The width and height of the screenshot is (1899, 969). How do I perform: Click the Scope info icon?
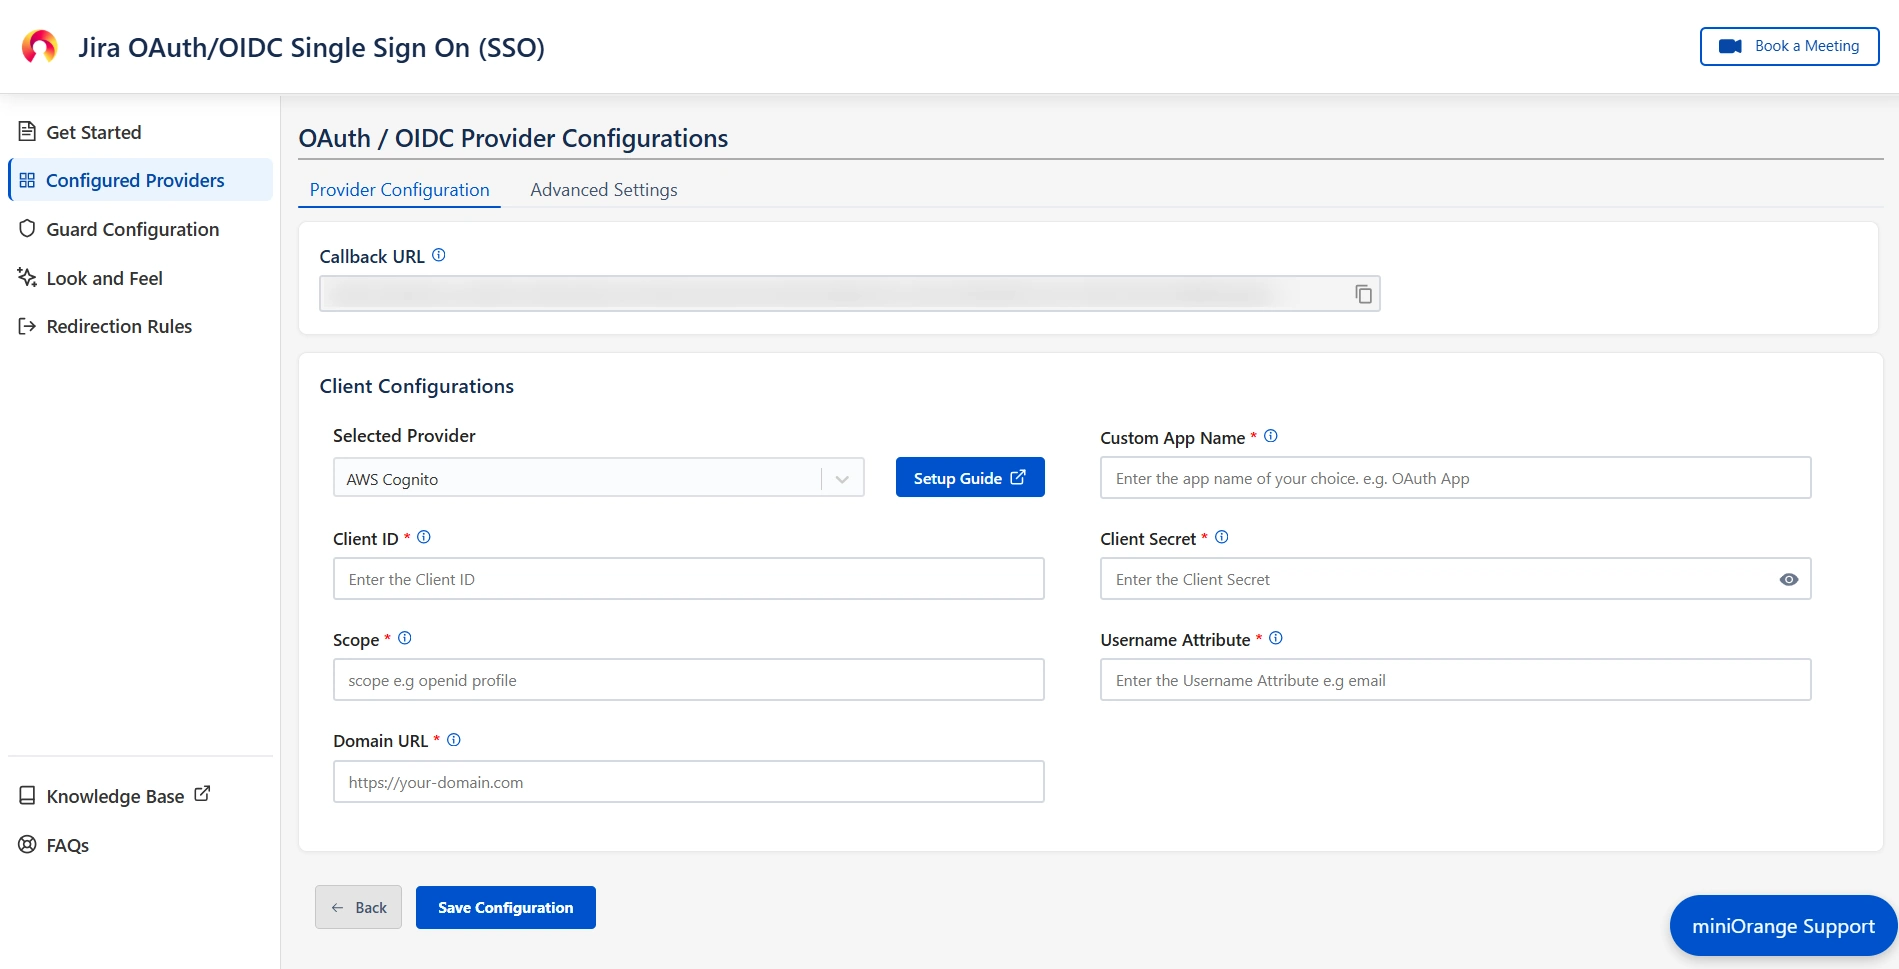point(405,638)
